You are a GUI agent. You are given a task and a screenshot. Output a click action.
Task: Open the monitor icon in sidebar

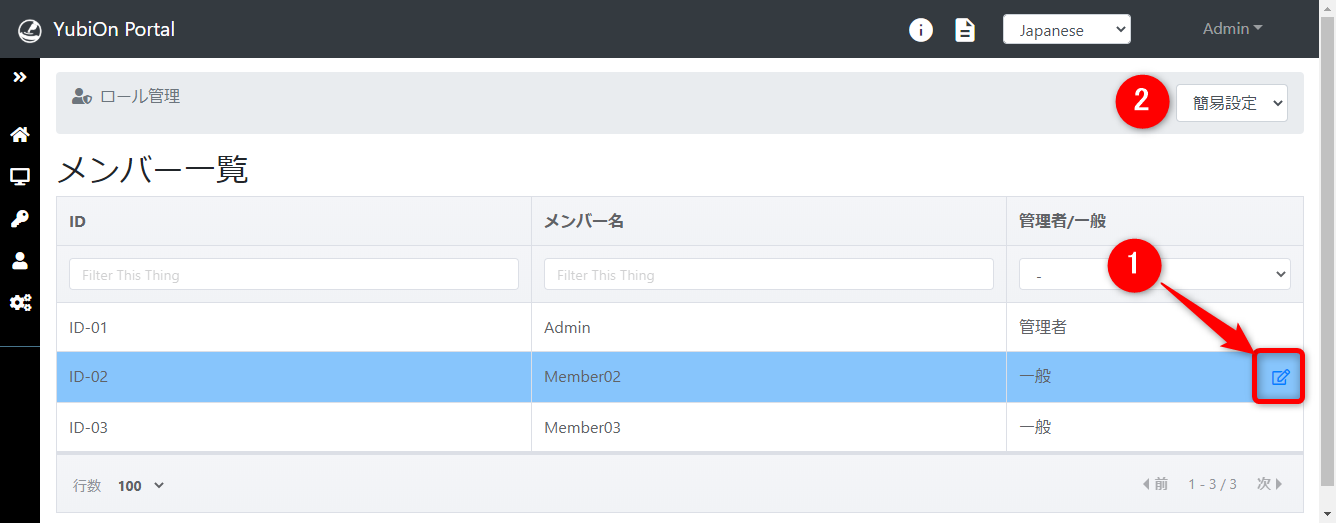point(20,177)
